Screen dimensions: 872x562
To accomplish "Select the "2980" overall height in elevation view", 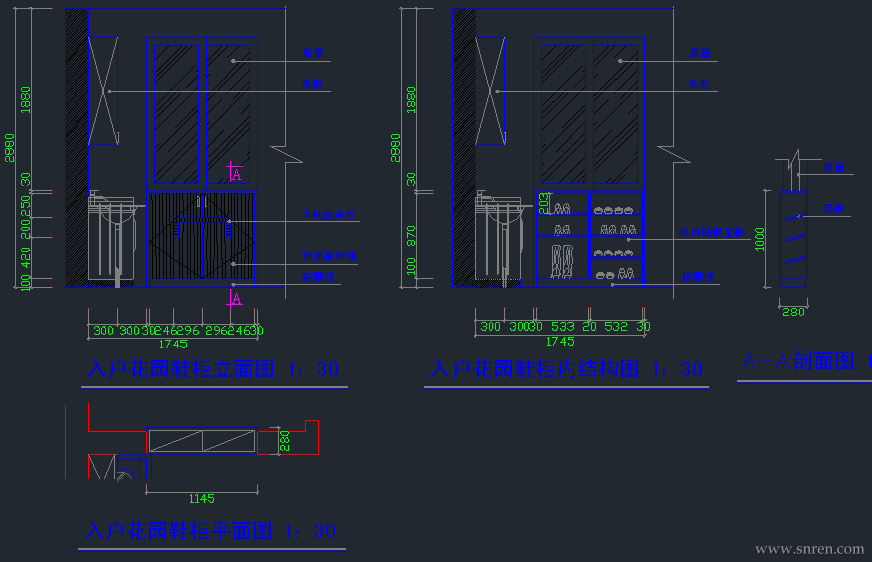I will click(x=9, y=148).
